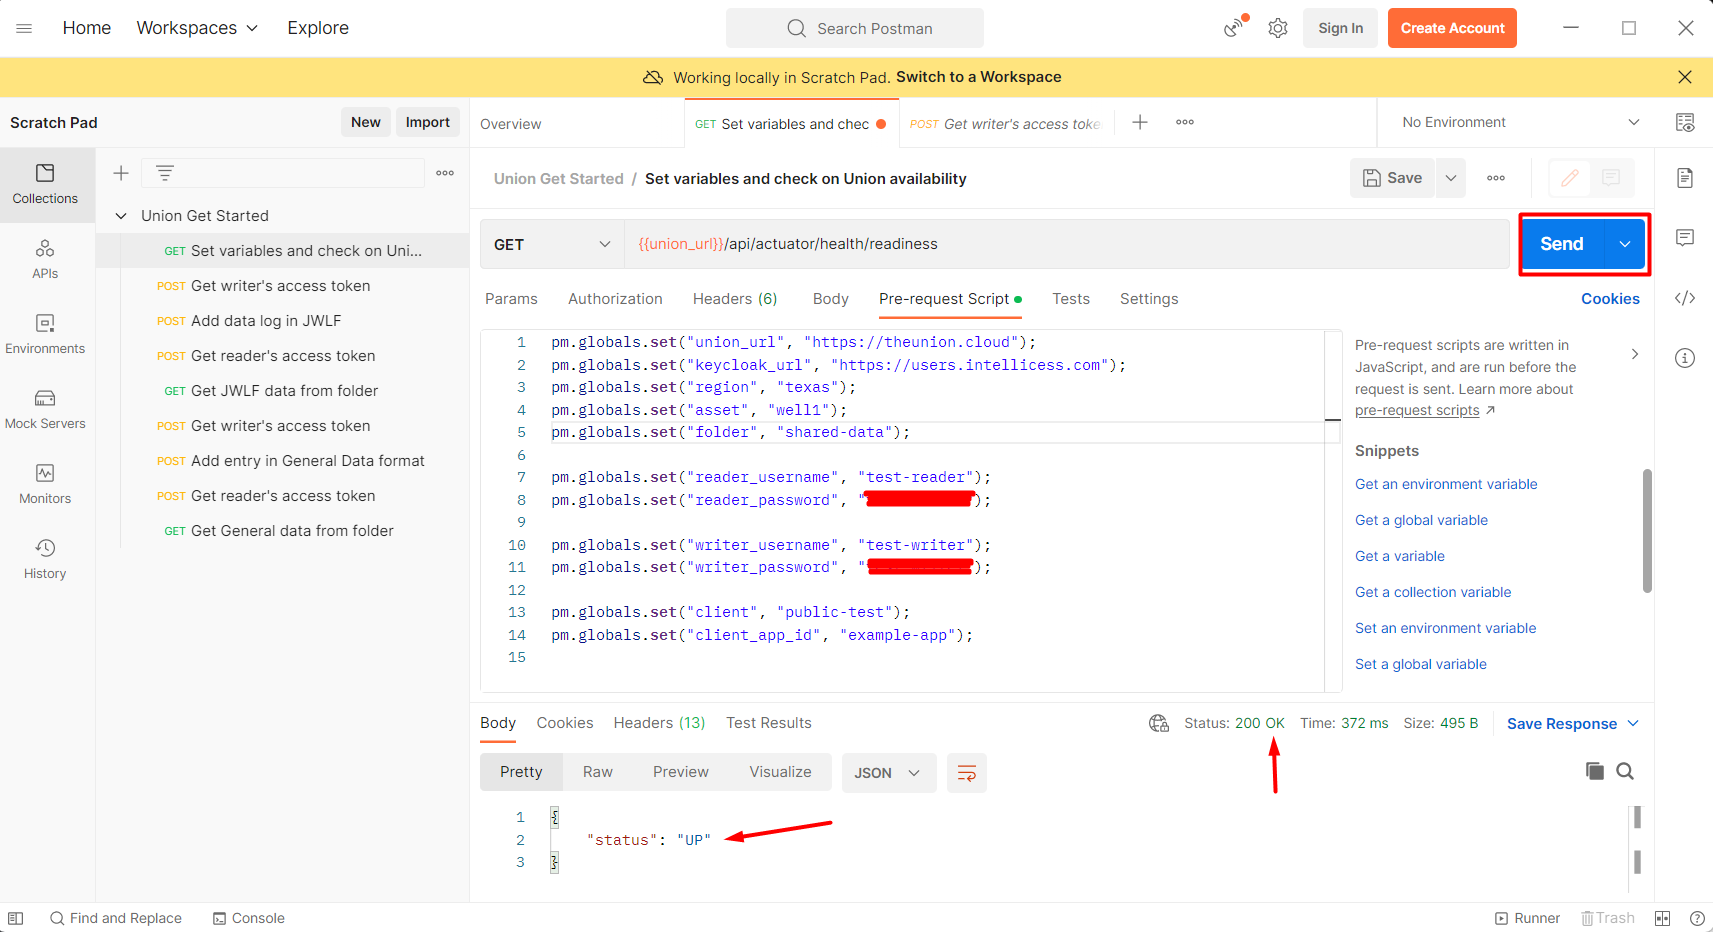Switch to the Tests tab

point(1070,299)
